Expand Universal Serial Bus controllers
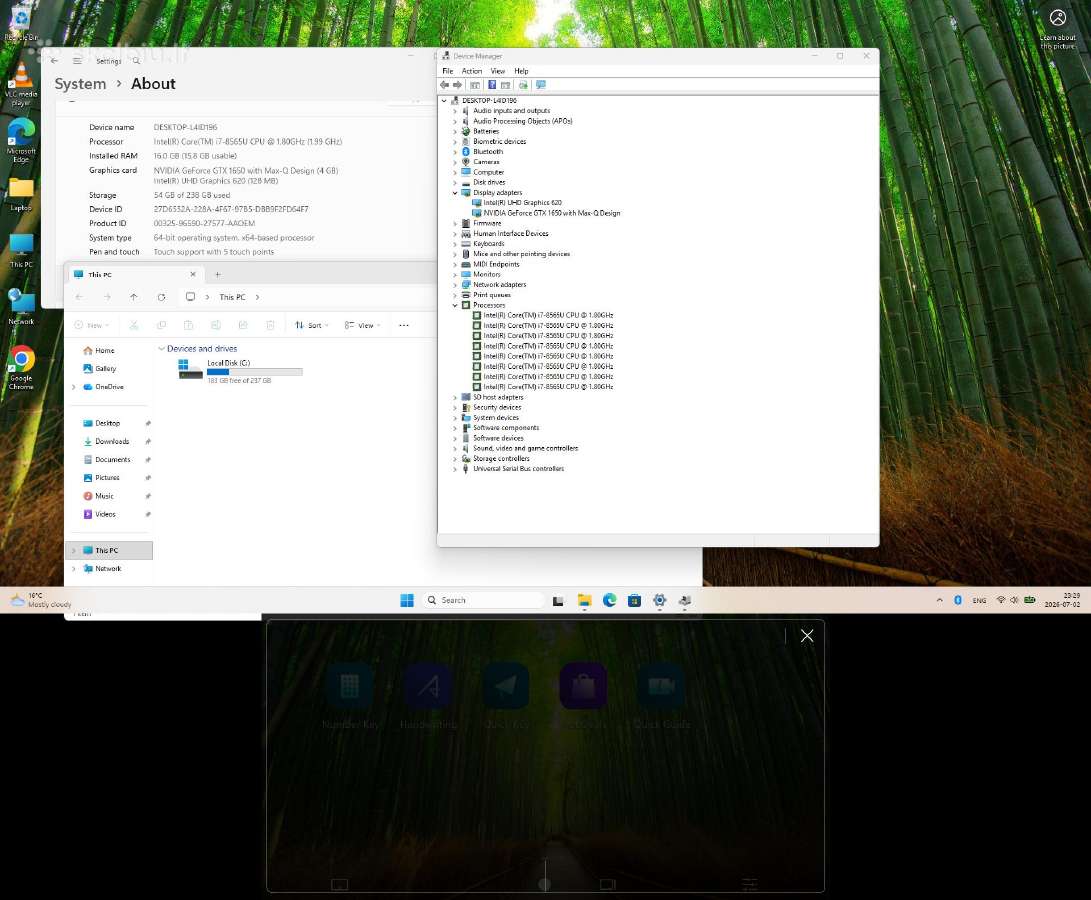 (456, 469)
